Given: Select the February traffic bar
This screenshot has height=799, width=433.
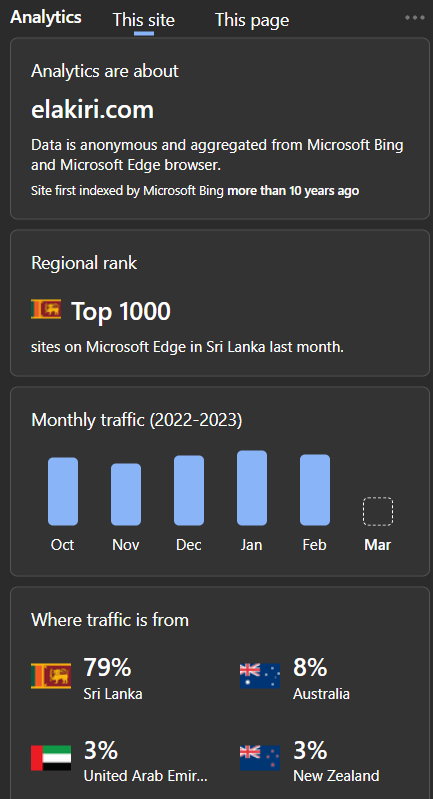Looking at the screenshot, I should [x=315, y=490].
